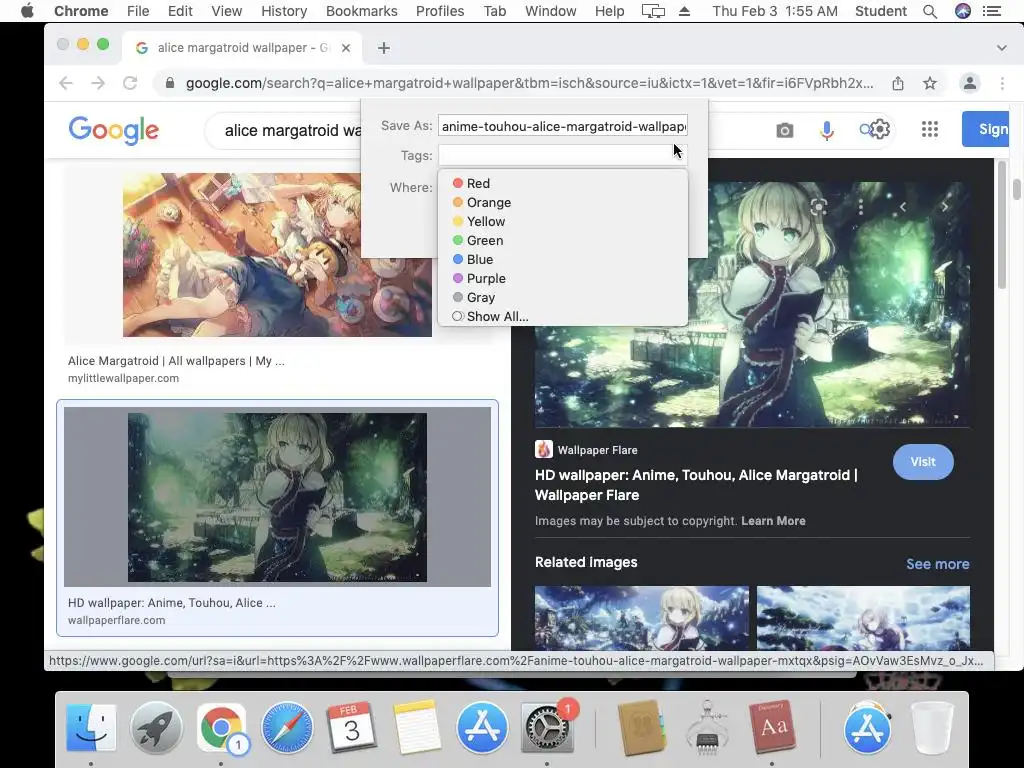Open Safari from the Dock
Image resolution: width=1024 pixels, height=768 pixels.
click(x=287, y=727)
